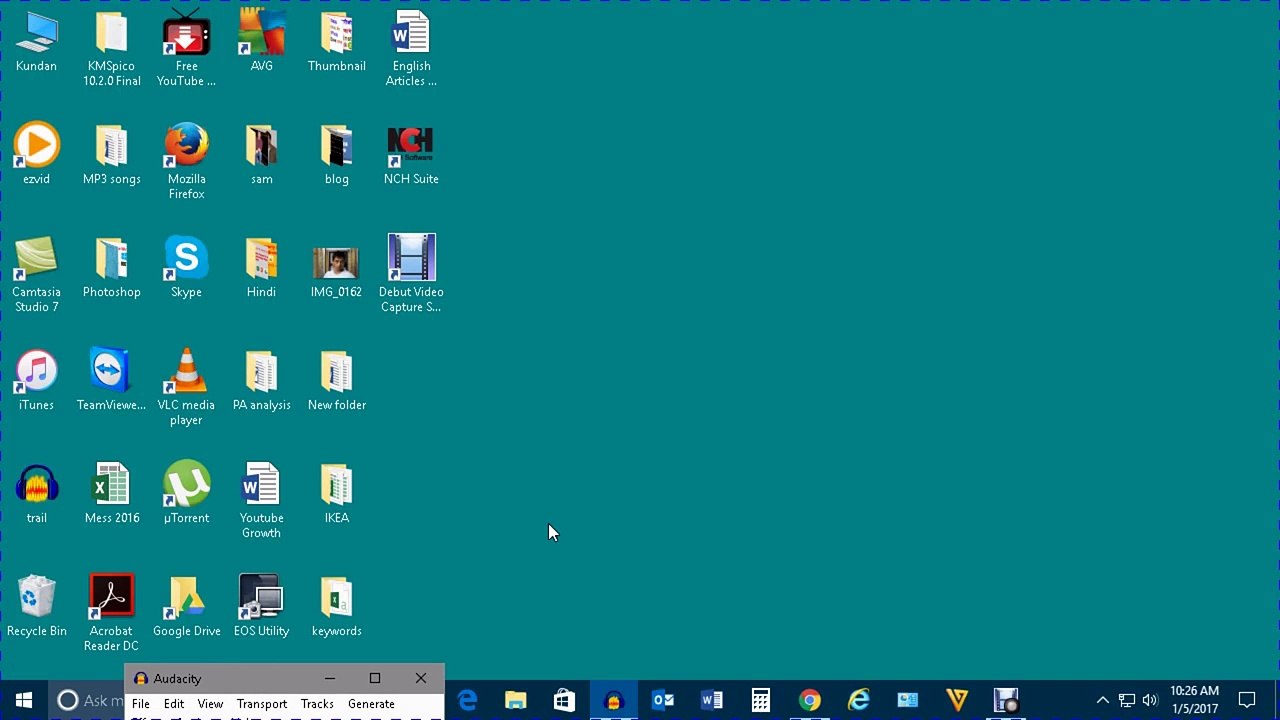
Task: Open the volume tray icon
Action: (x=1150, y=700)
